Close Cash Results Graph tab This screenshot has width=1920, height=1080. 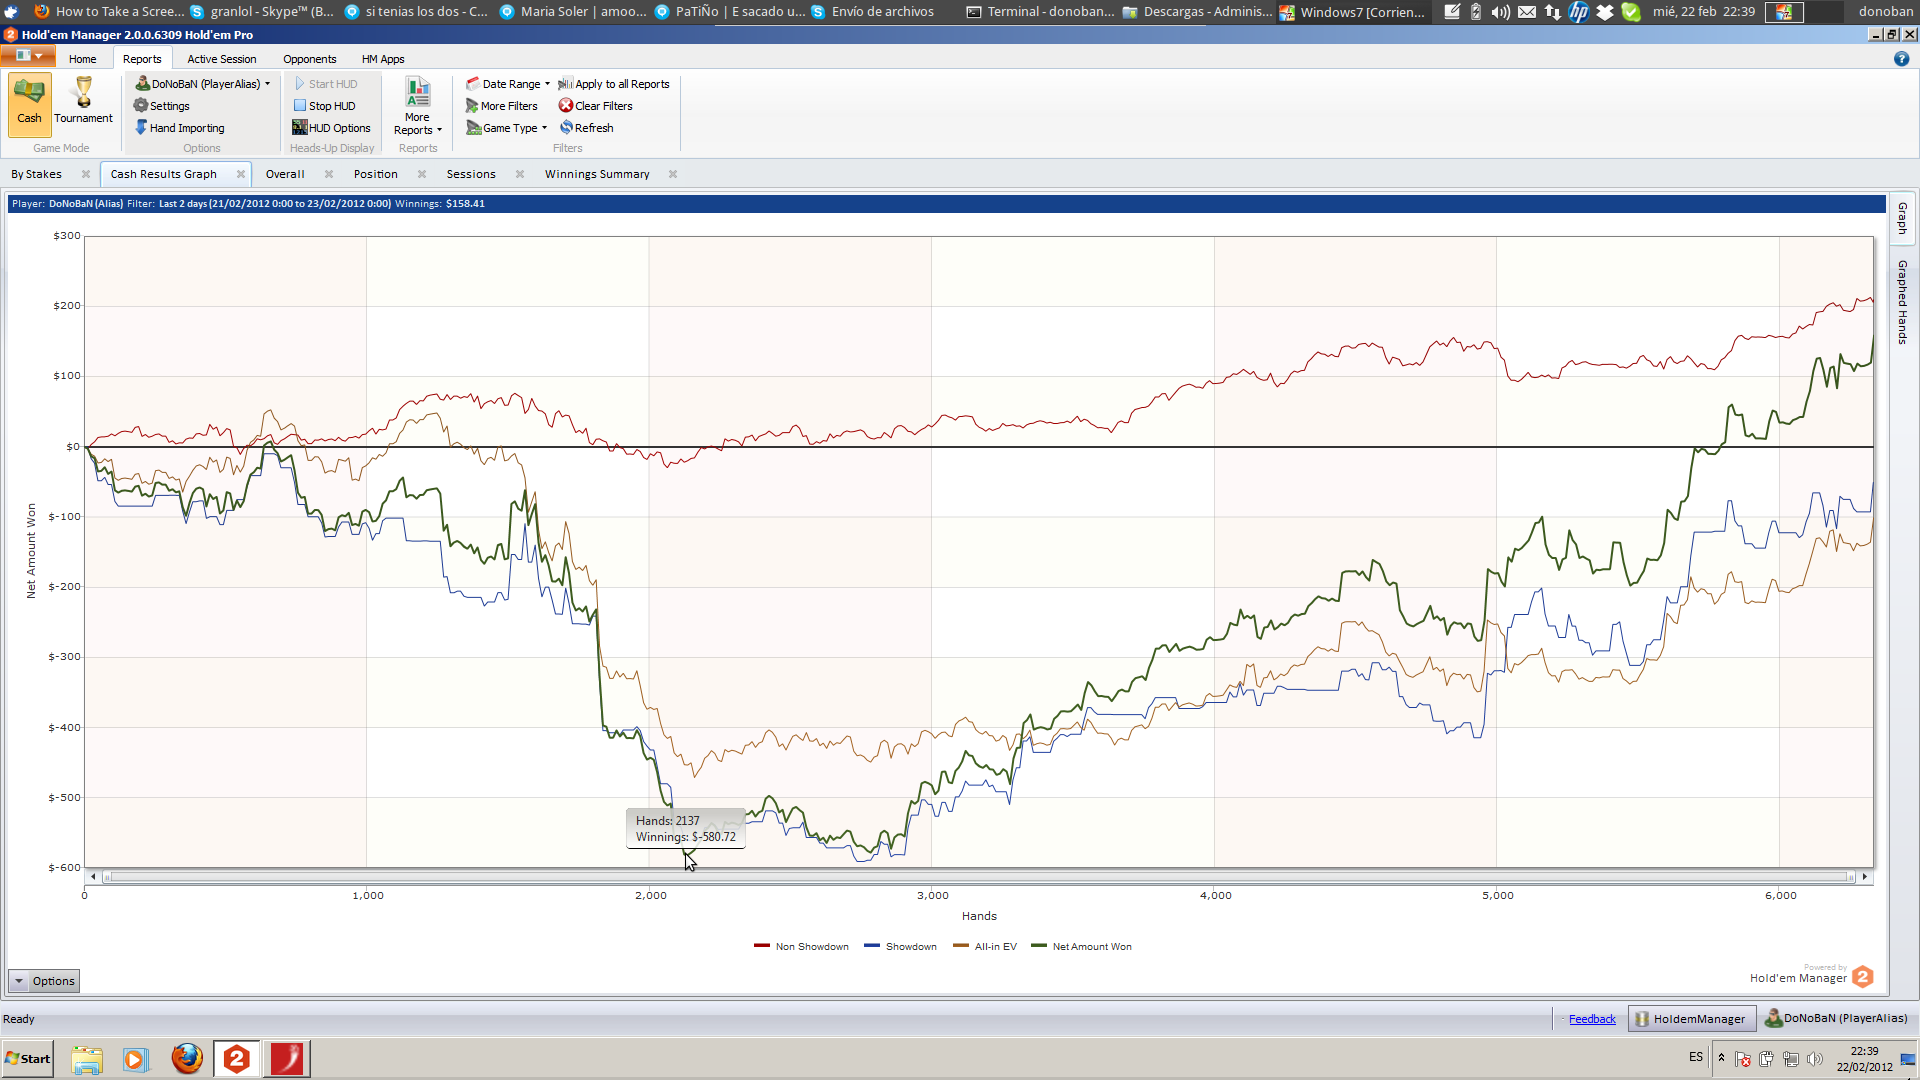241,174
